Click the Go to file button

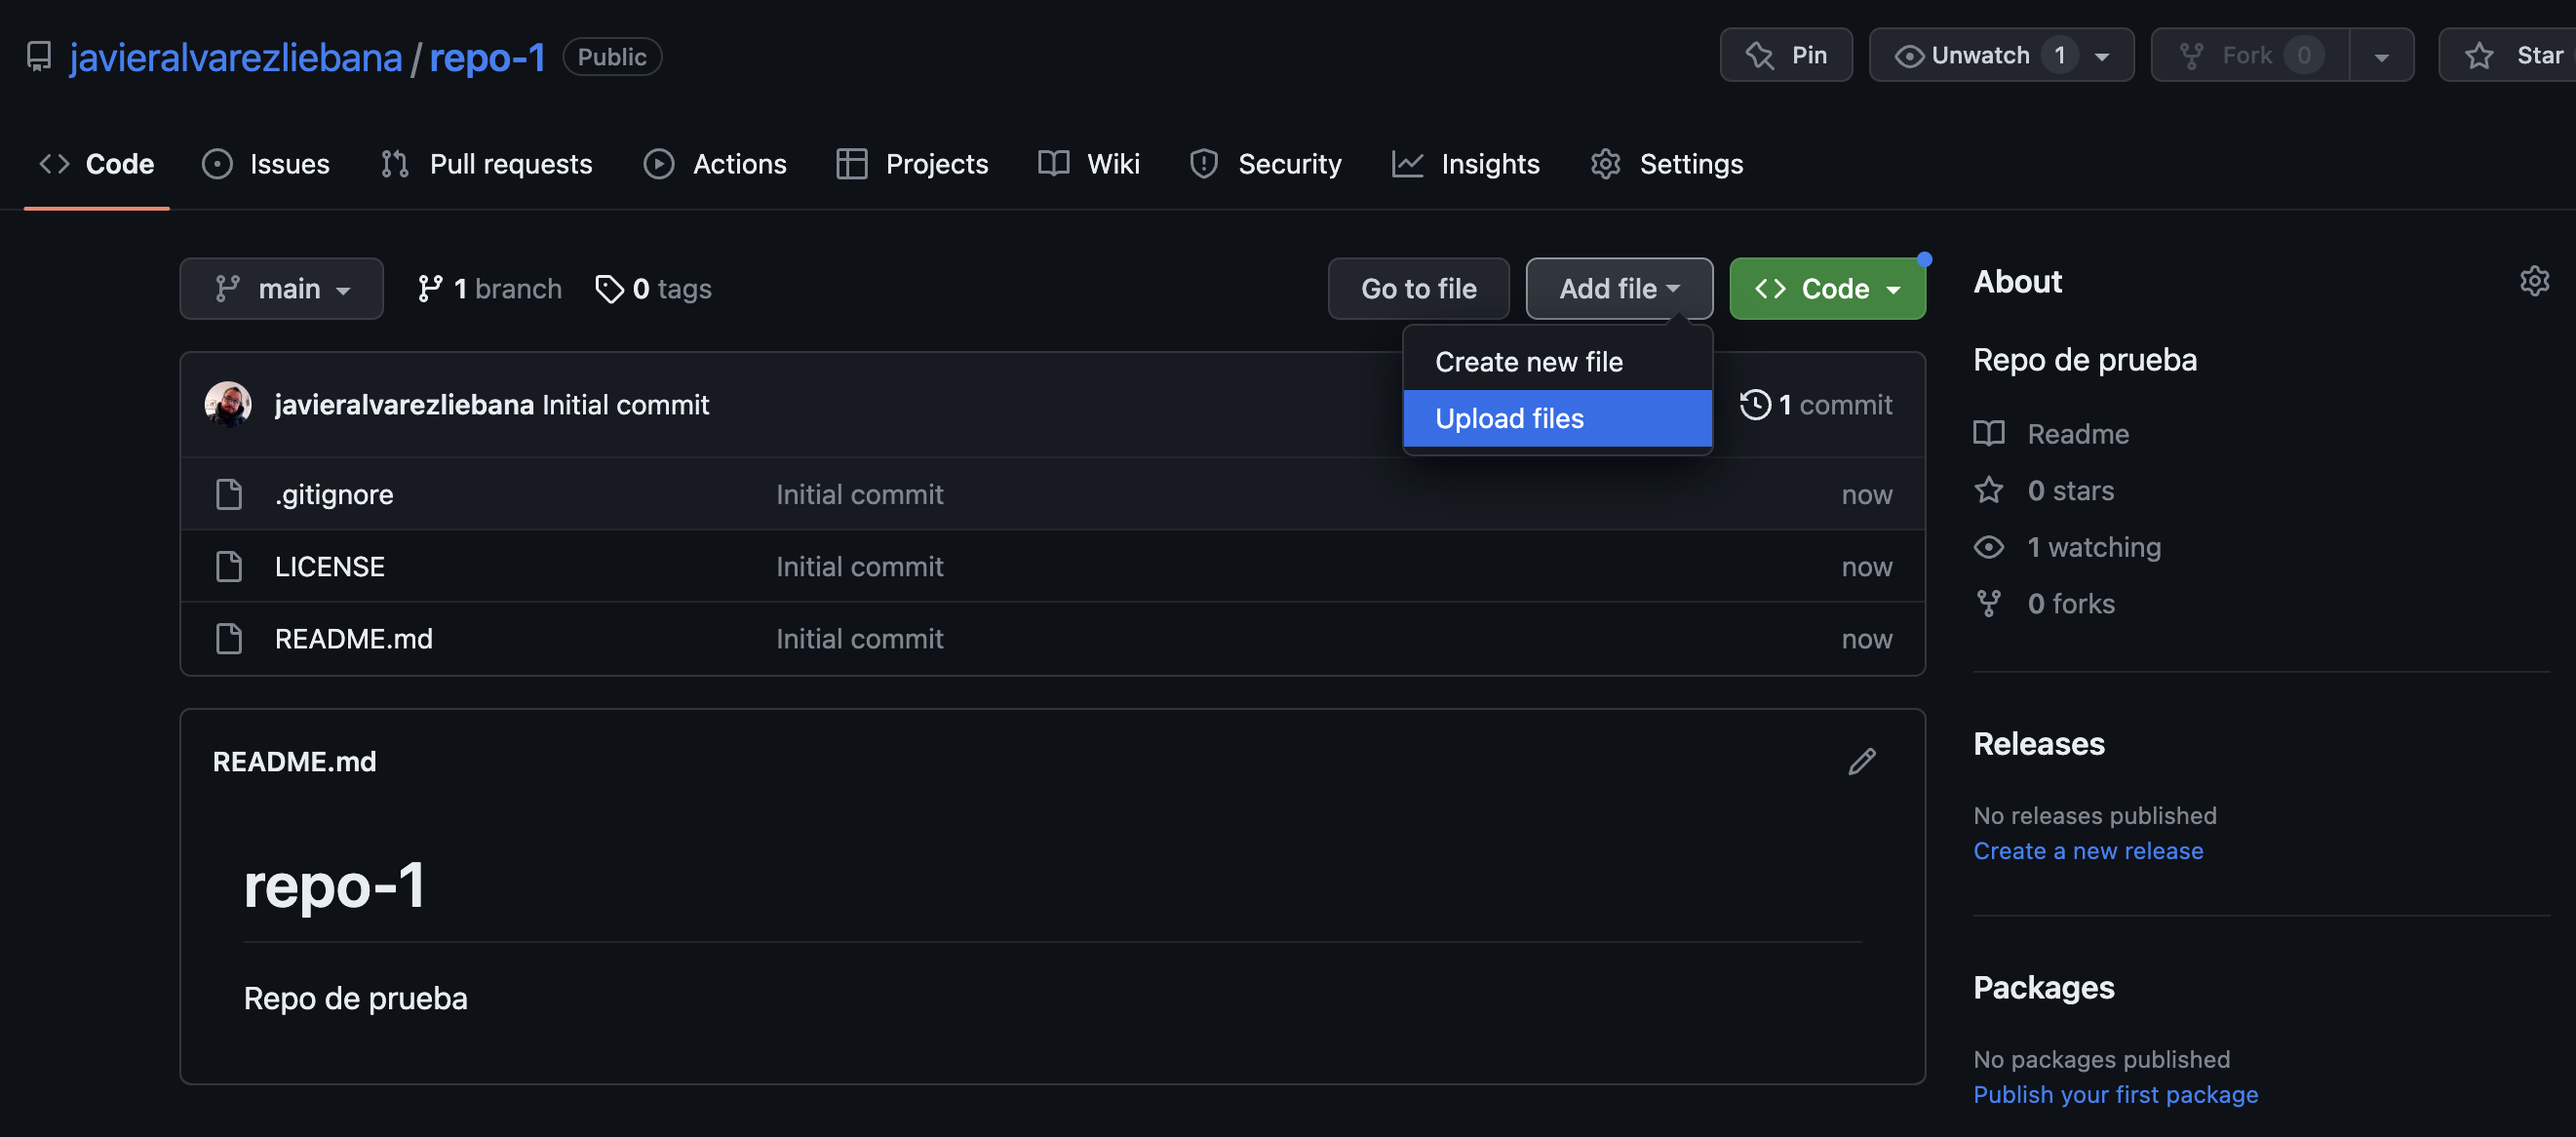(1417, 289)
